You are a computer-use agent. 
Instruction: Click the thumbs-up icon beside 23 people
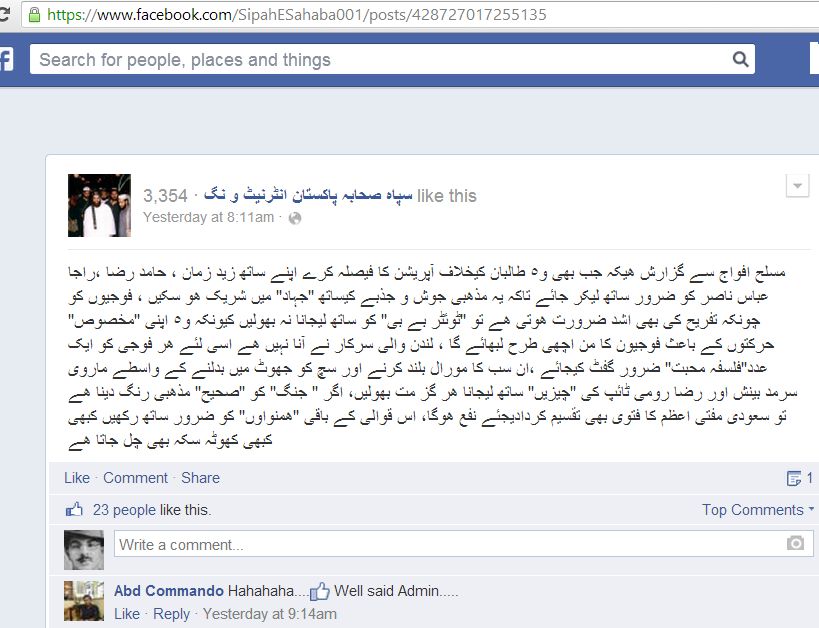74,509
